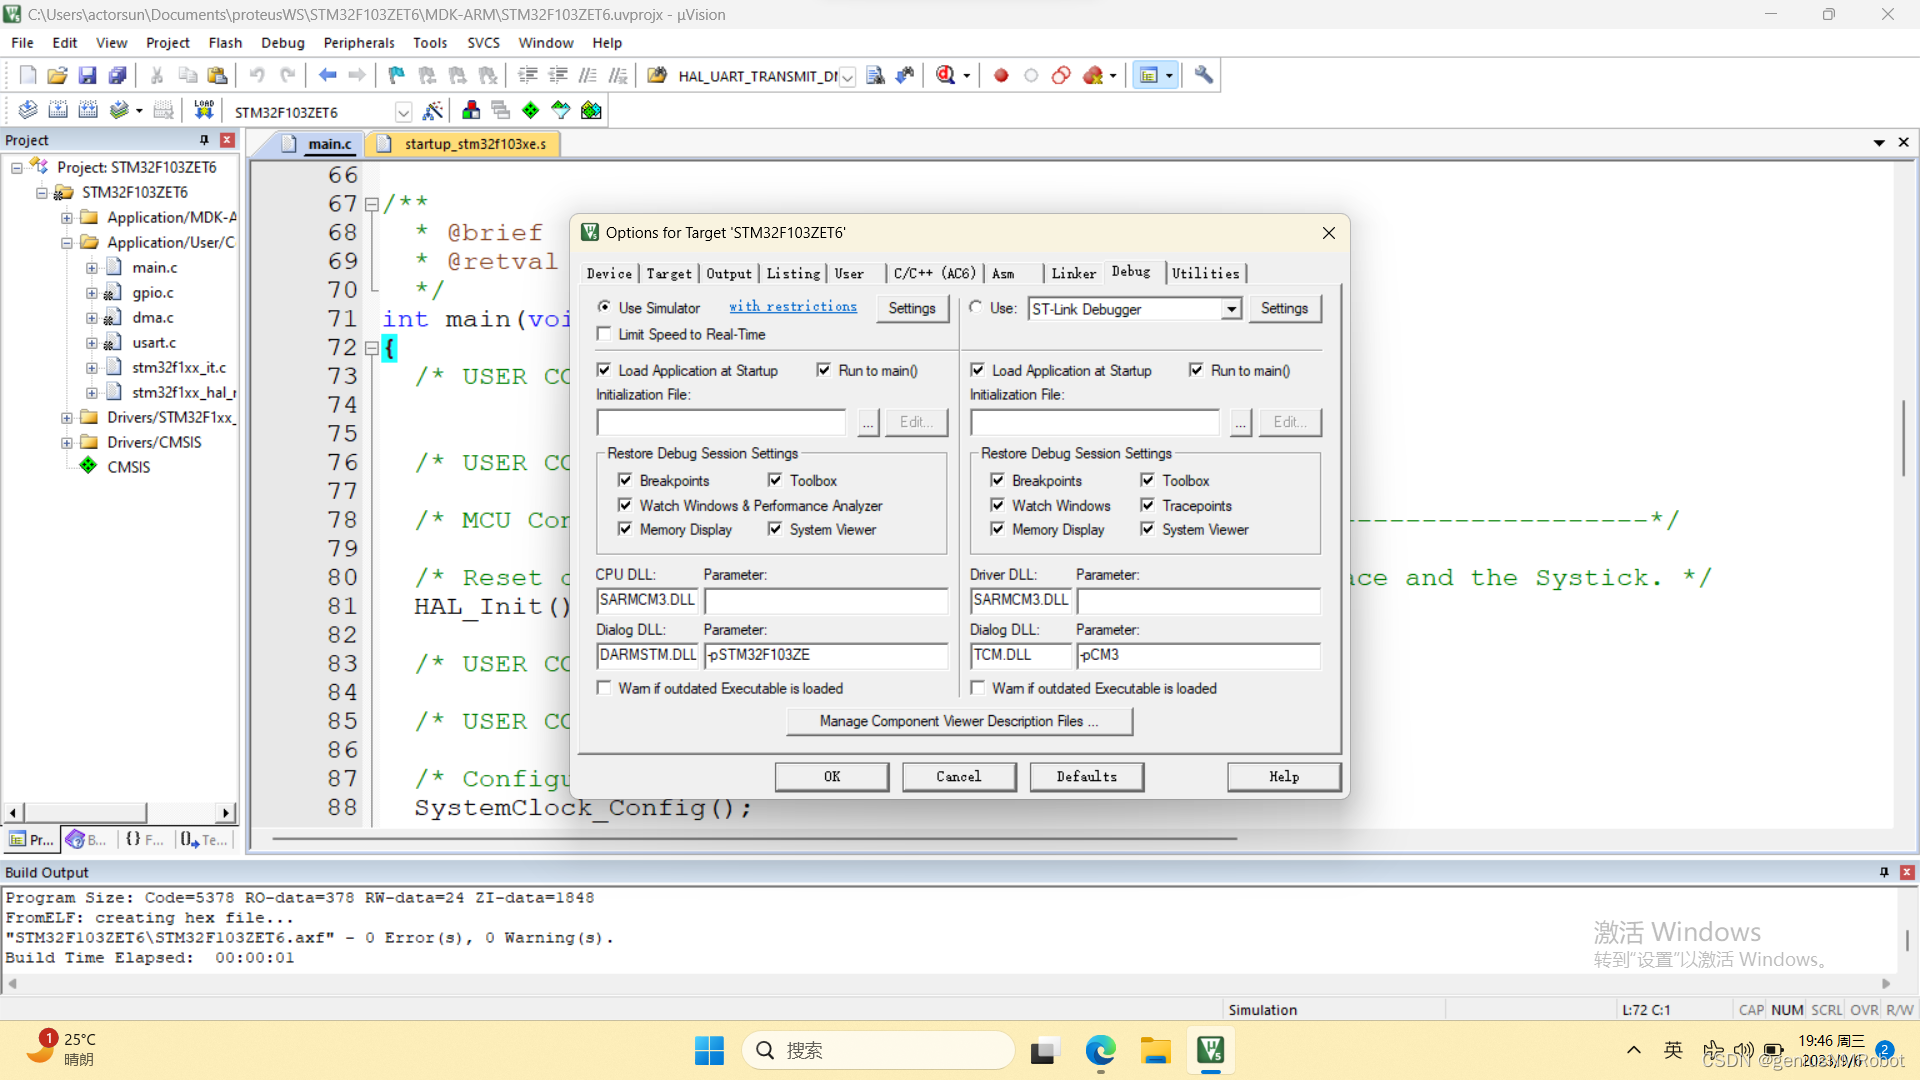Image resolution: width=1920 pixels, height=1080 pixels.
Task: Open ST-Link Debugger Settings button
Action: point(1284,309)
